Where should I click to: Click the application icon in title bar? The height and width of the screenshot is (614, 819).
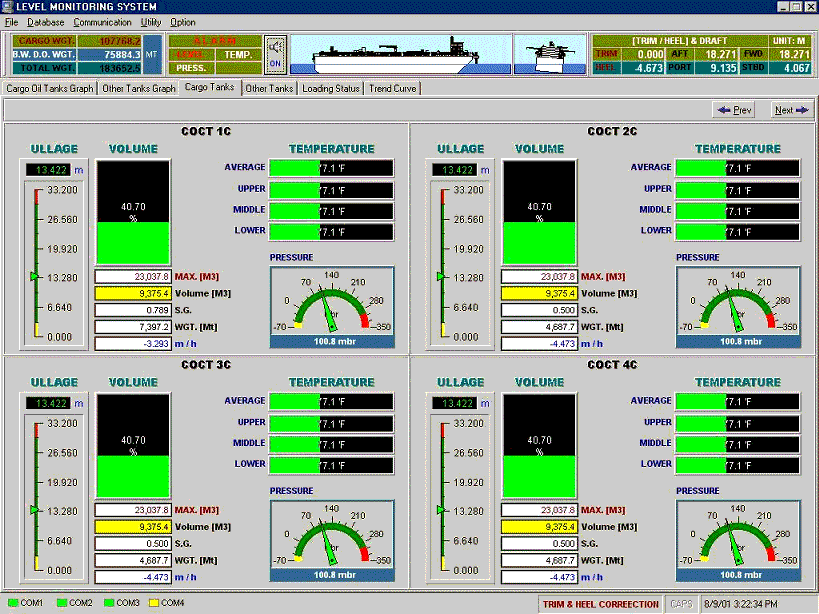pos(9,7)
